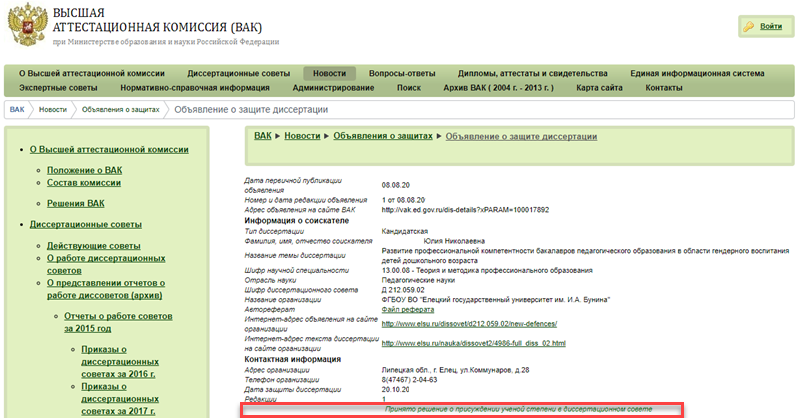This screenshot has height=418, width=800.
Task: Open the dissertation full text URL link
Action: tap(474, 343)
